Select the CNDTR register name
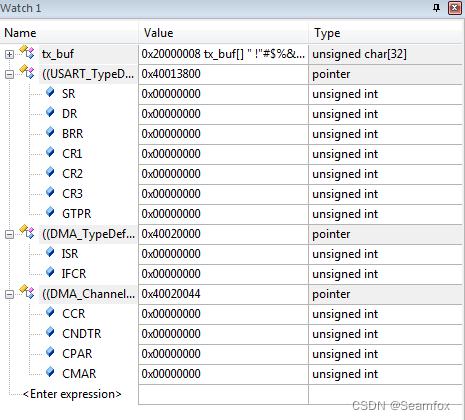 81,334
